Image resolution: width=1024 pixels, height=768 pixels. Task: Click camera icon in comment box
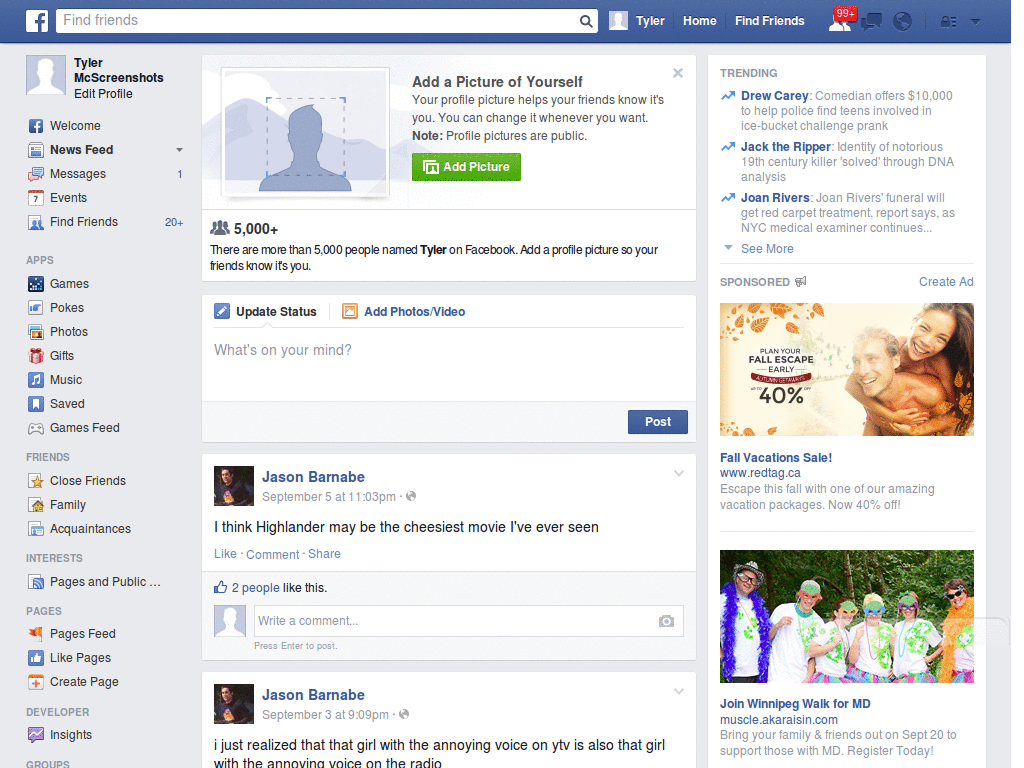[666, 621]
